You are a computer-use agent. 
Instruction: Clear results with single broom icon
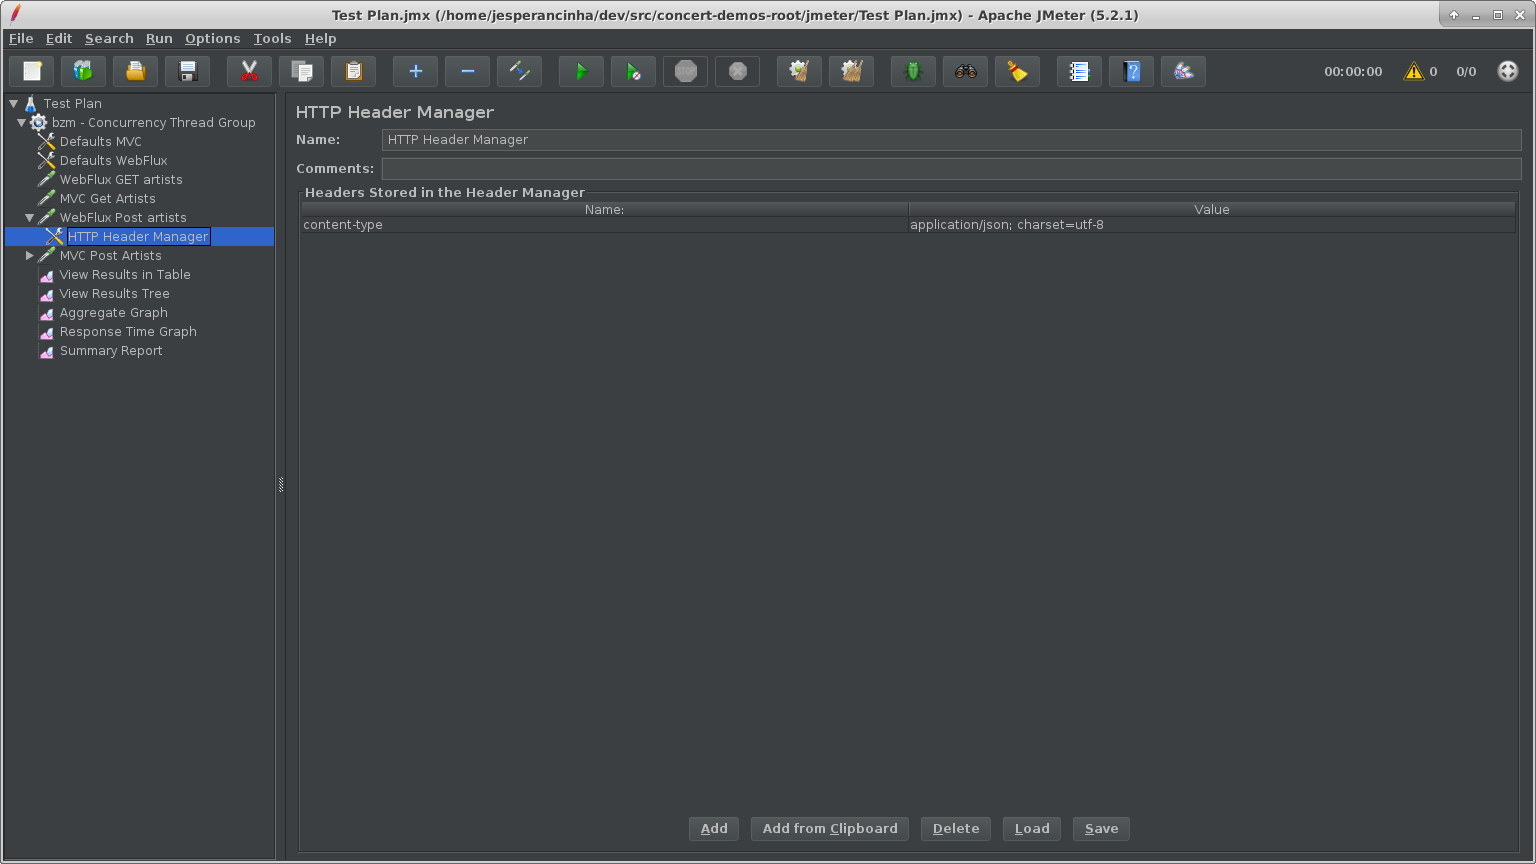800,71
